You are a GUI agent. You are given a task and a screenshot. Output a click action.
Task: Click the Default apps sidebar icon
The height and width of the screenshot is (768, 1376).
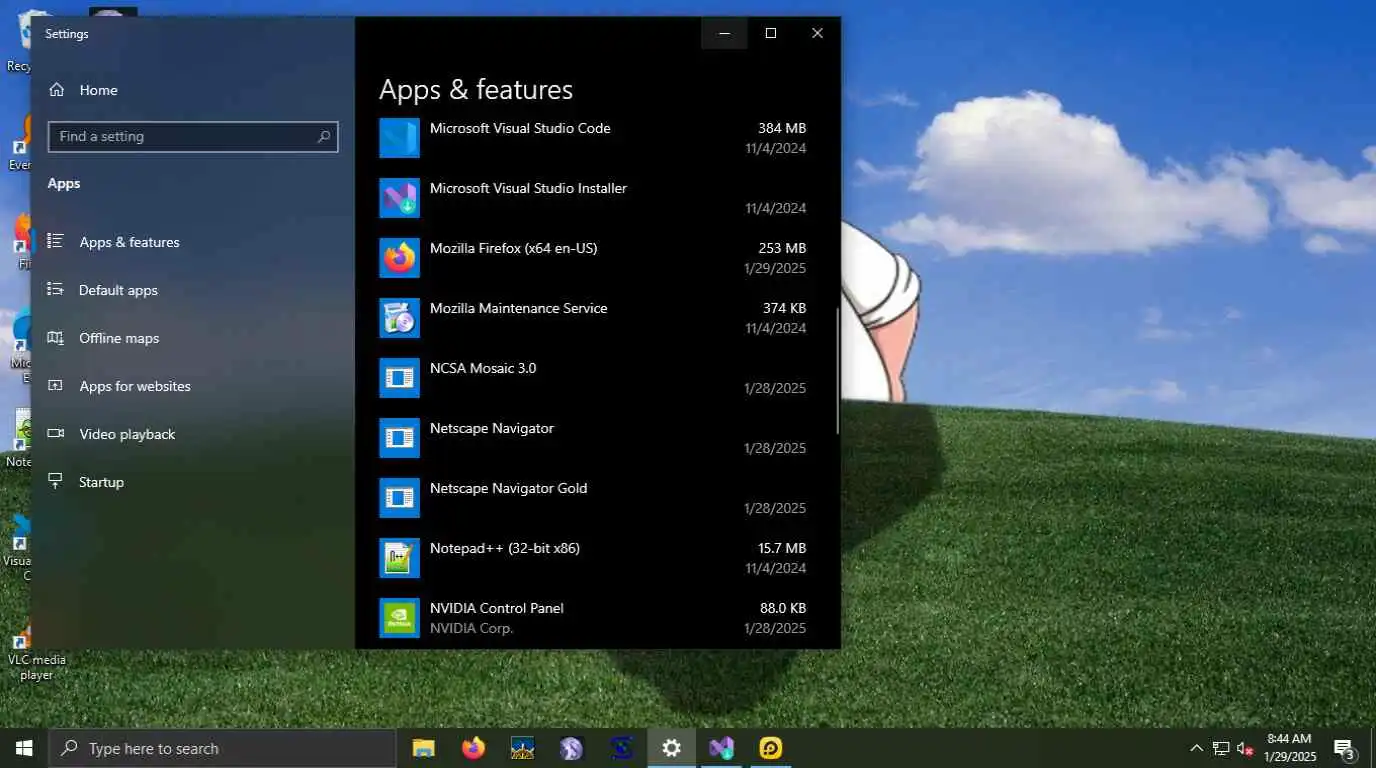click(56, 290)
